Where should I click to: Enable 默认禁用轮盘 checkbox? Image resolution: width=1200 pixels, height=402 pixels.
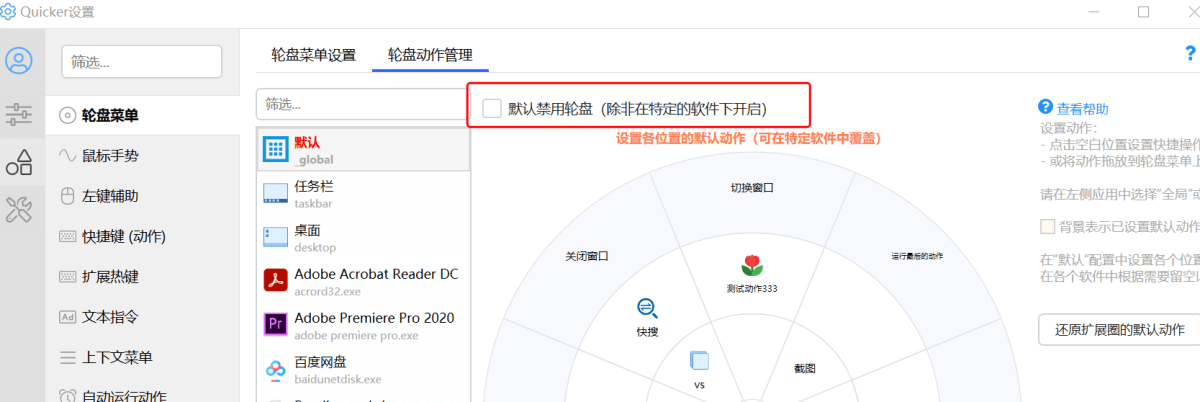(x=492, y=108)
